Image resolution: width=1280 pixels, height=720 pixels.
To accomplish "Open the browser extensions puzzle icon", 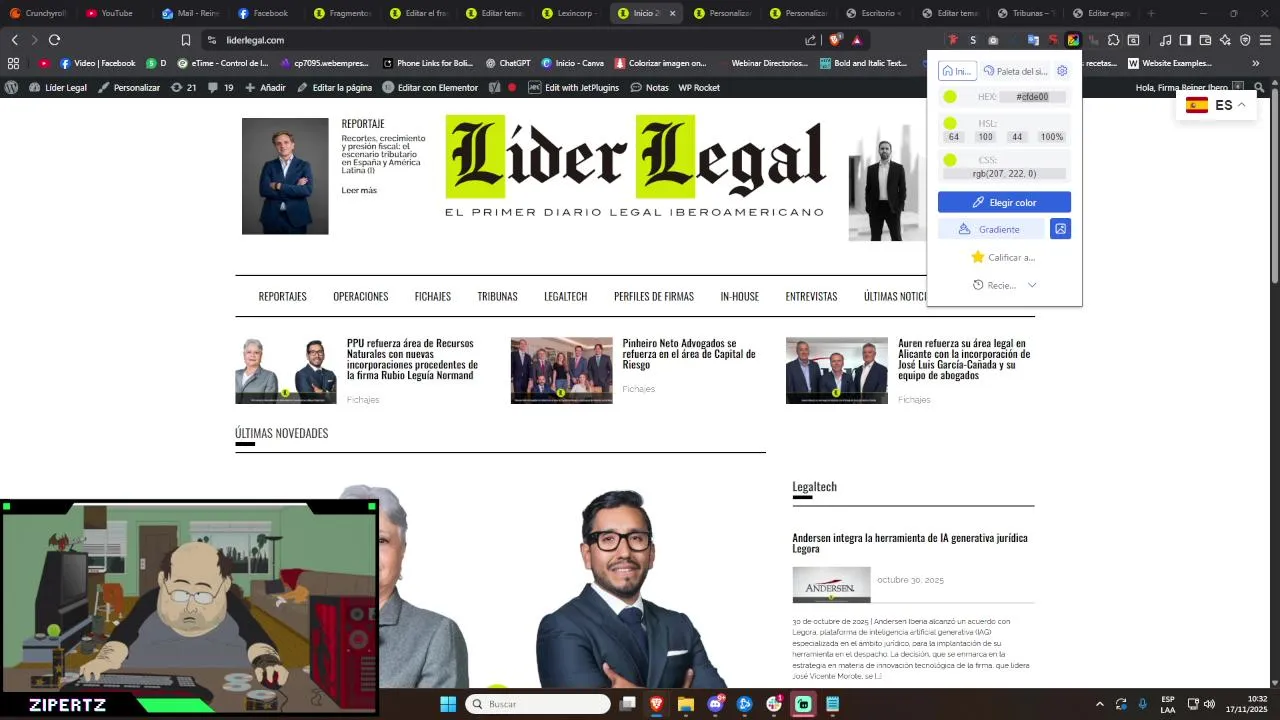I will tap(1113, 40).
